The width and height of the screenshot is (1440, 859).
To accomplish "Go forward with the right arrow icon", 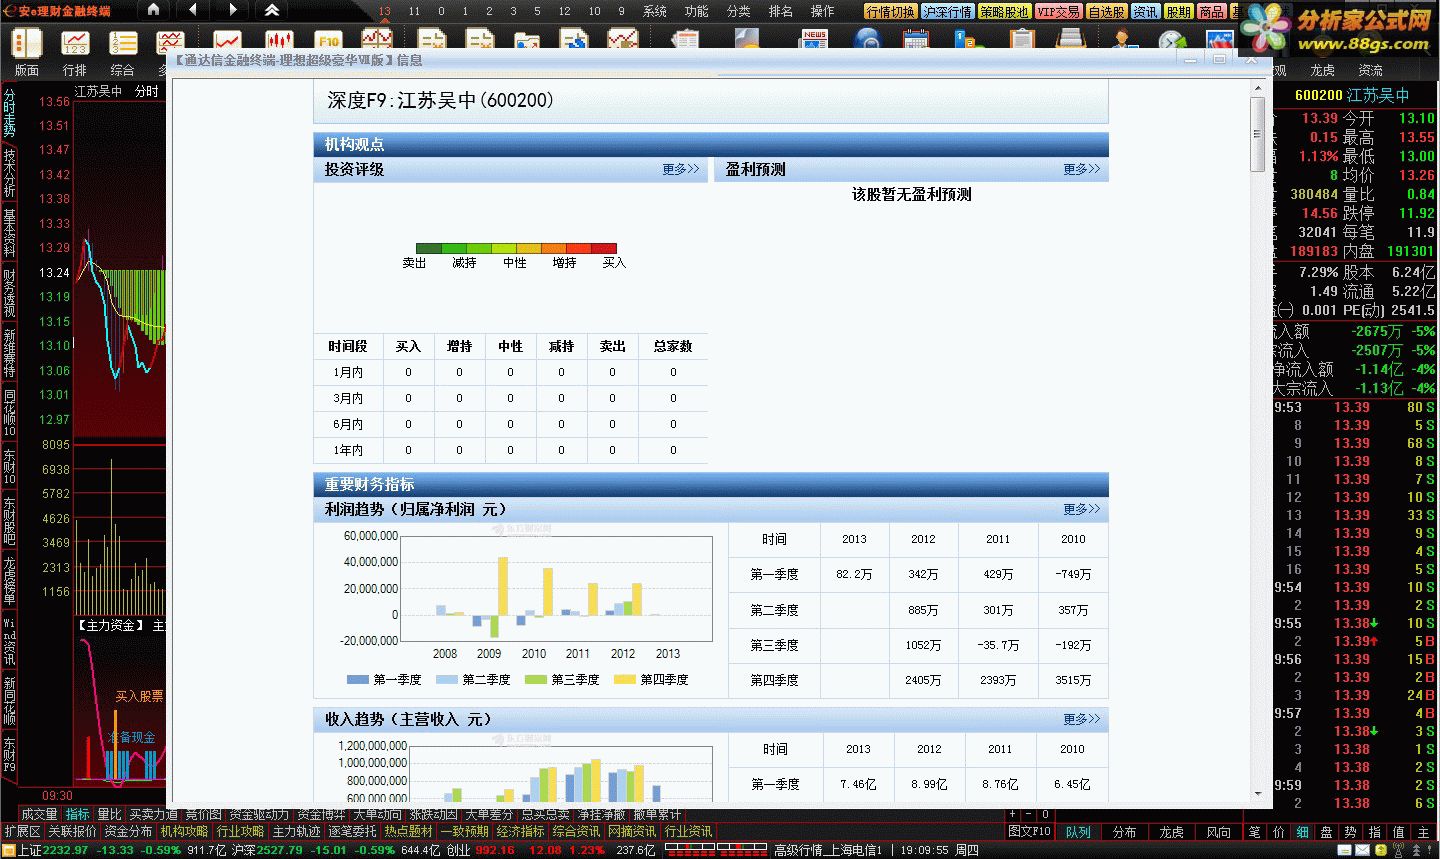I will pyautogui.click(x=232, y=10).
